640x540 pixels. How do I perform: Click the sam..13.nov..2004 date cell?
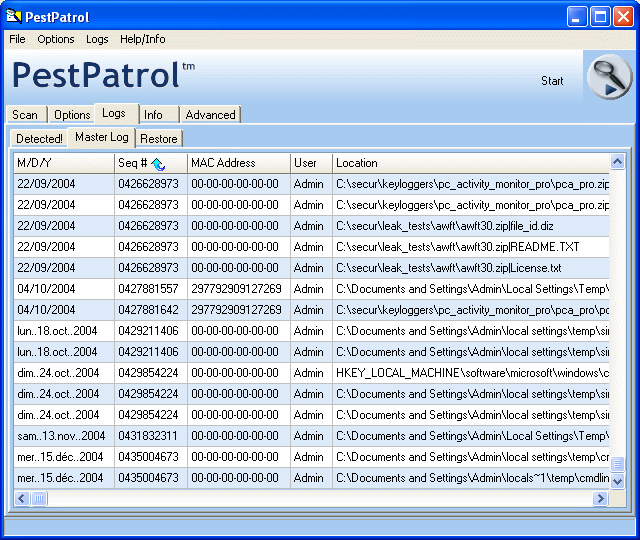(61, 436)
